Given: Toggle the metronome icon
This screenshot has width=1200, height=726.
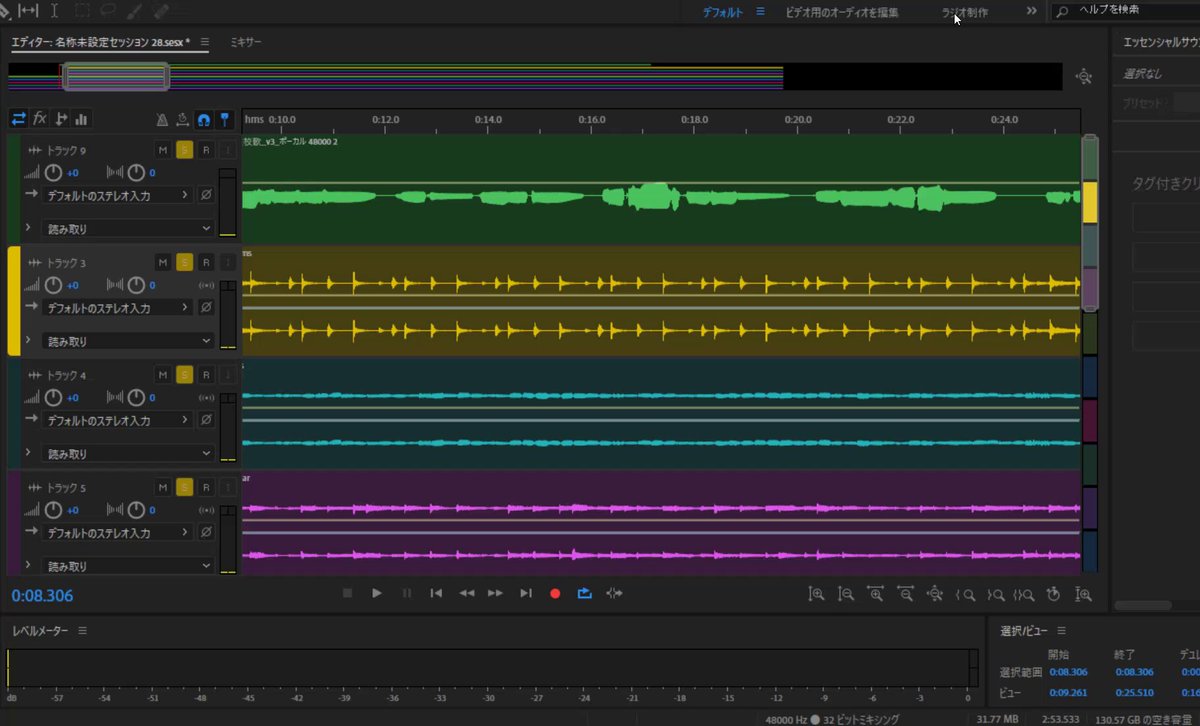Looking at the screenshot, I should tap(162, 119).
